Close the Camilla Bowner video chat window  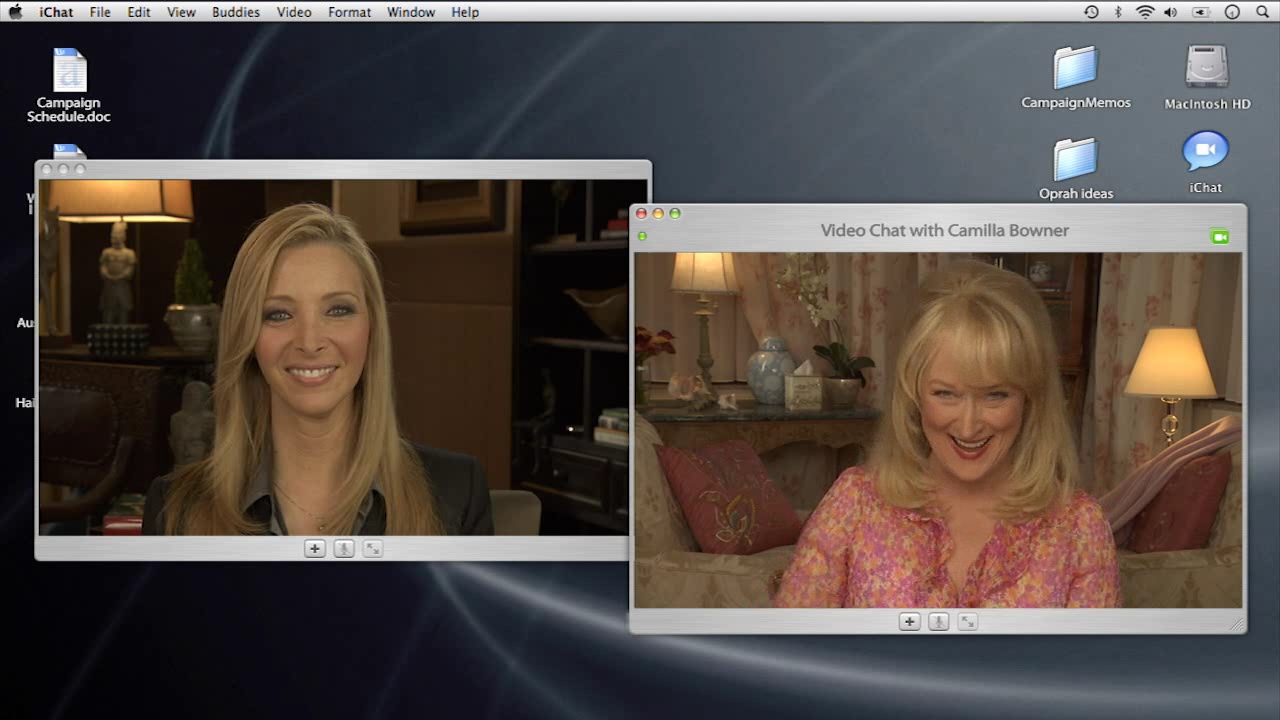(x=642, y=213)
